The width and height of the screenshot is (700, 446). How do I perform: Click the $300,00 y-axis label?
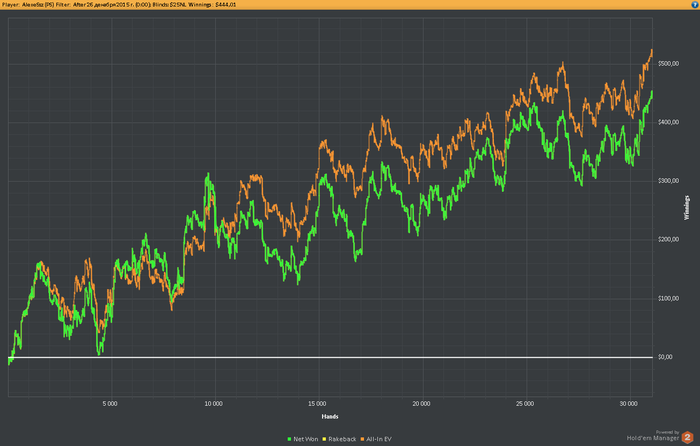(668, 181)
